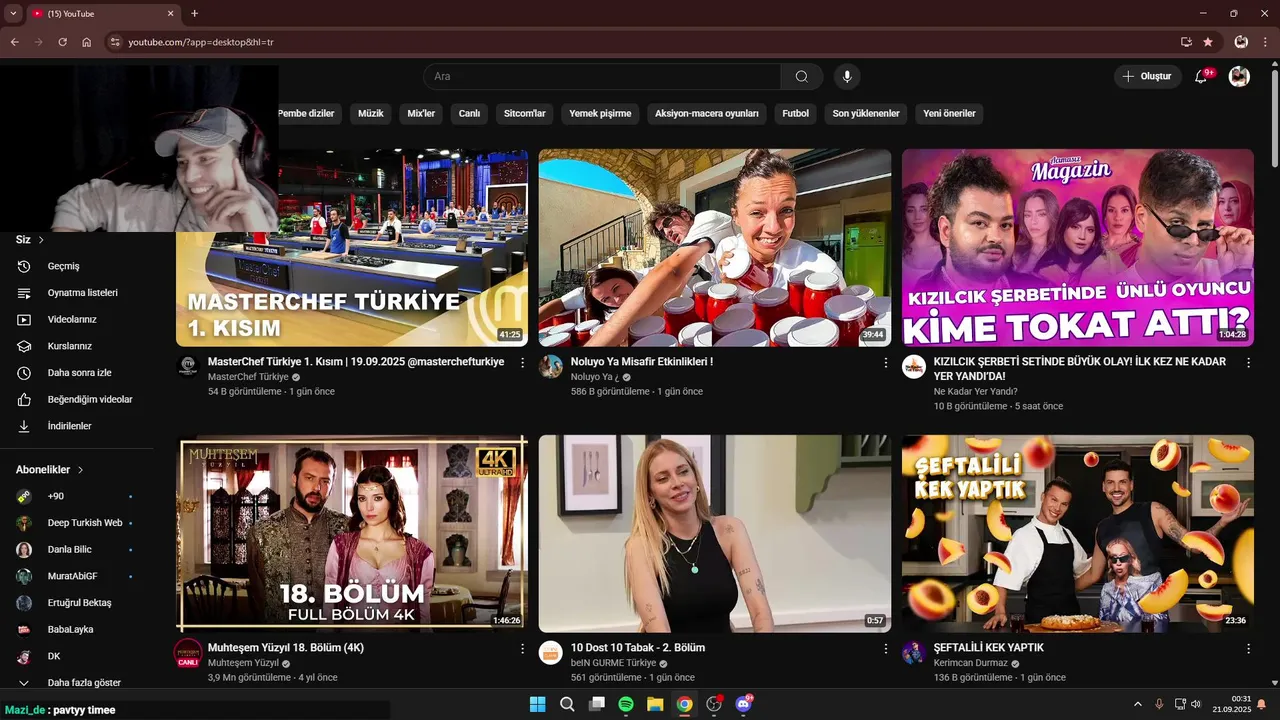Reload the page in browser toolbar
1280x720 pixels.
pyautogui.click(x=62, y=42)
